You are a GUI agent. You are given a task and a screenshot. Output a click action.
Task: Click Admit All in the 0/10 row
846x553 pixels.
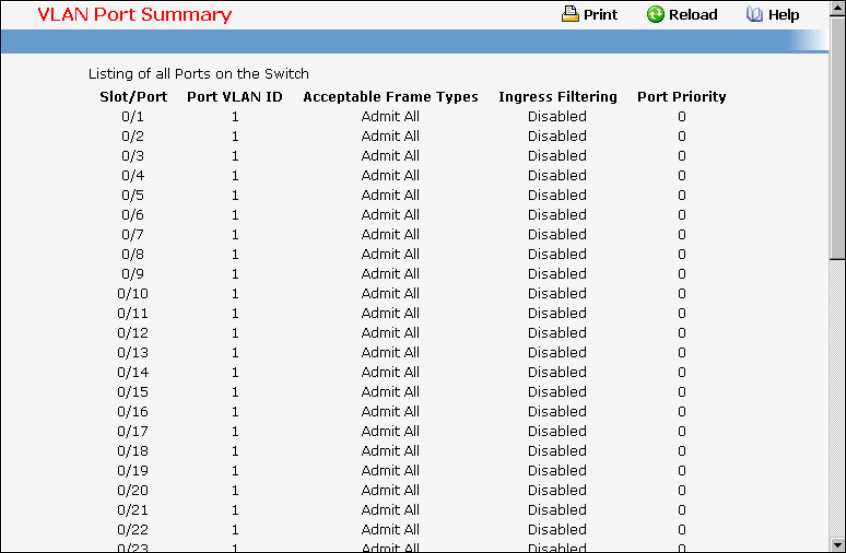(390, 293)
